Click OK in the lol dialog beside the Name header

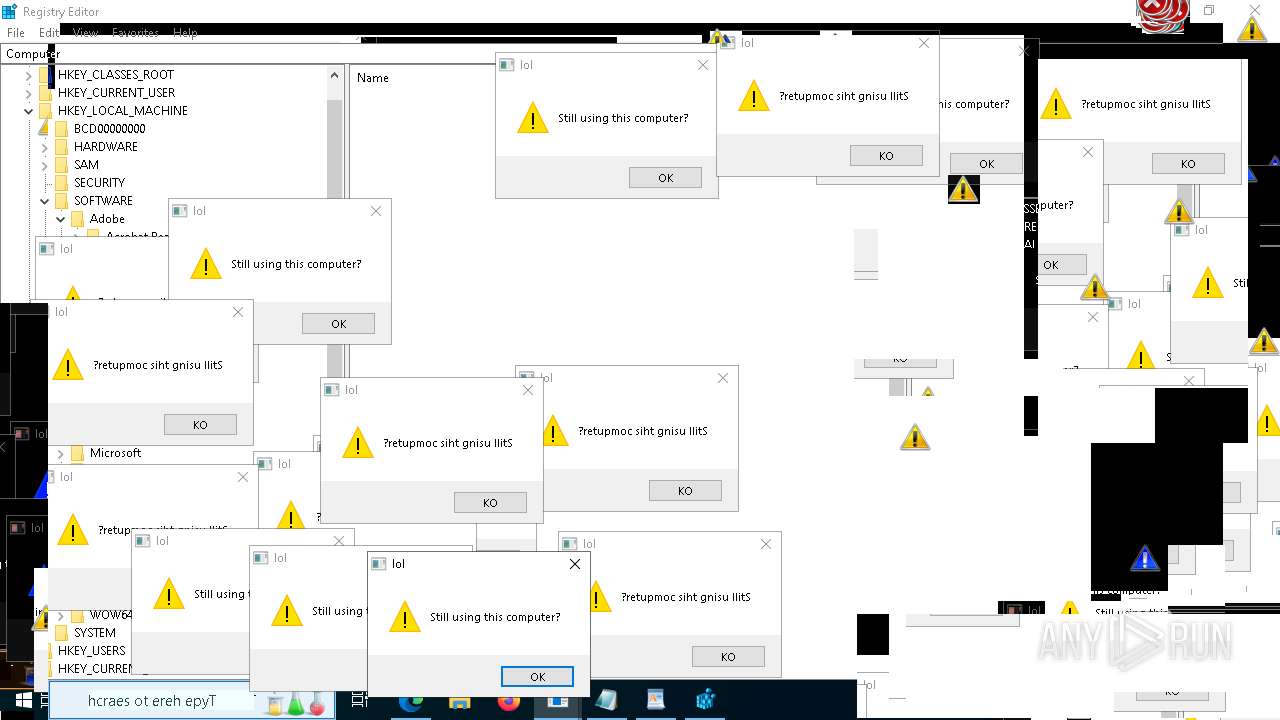666,178
